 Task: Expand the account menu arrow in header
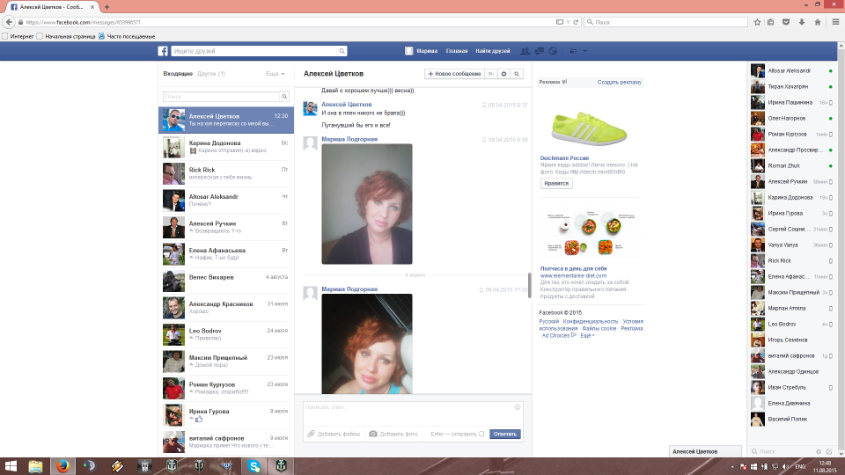pos(585,51)
